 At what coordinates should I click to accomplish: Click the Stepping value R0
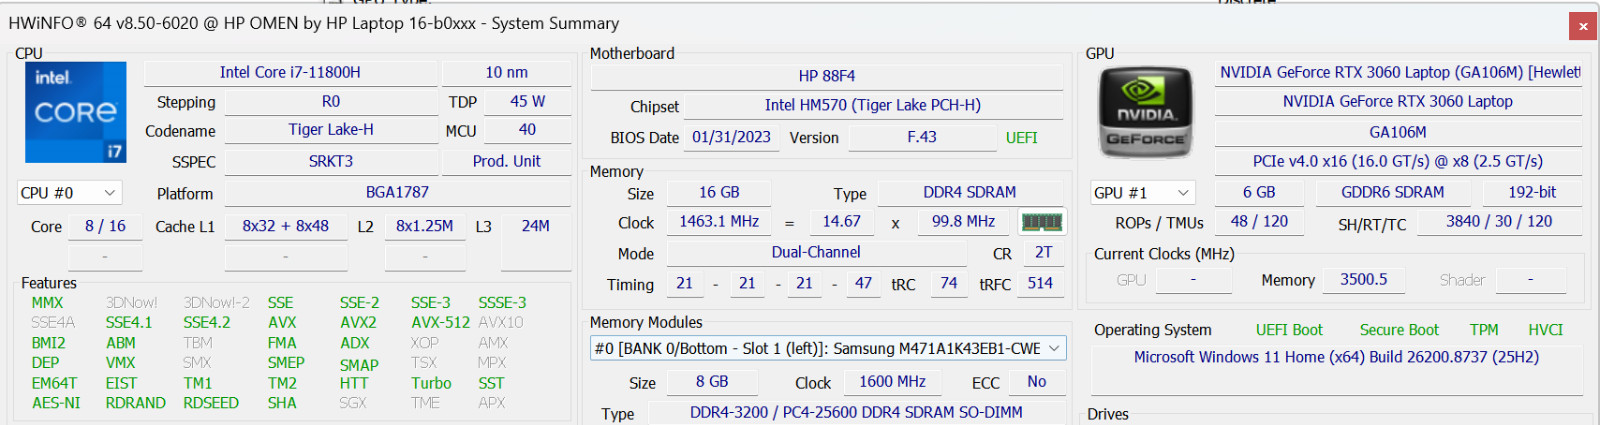pyautogui.click(x=331, y=102)
